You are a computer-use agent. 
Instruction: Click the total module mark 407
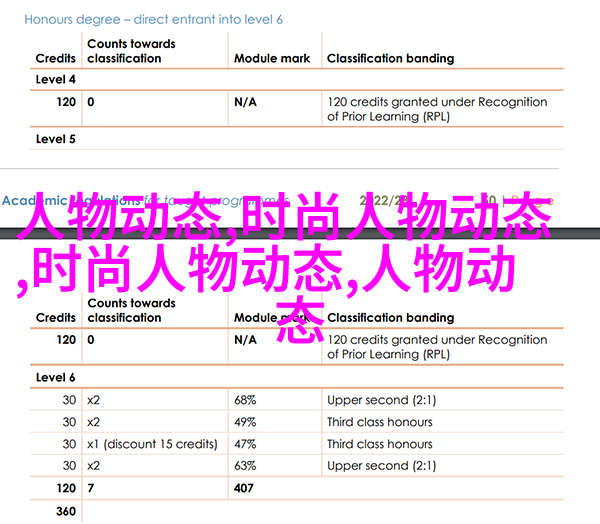(x=245, y=489)
